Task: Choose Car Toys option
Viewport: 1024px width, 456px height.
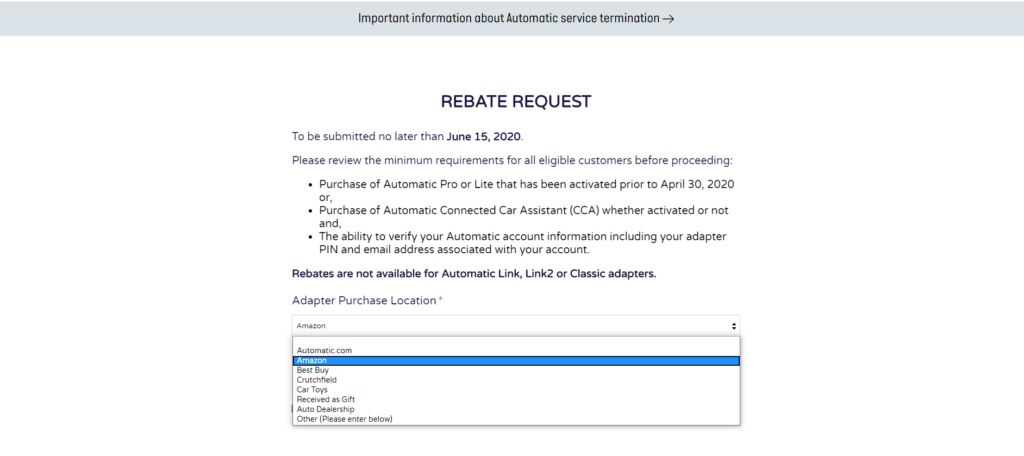Action: 516,390
